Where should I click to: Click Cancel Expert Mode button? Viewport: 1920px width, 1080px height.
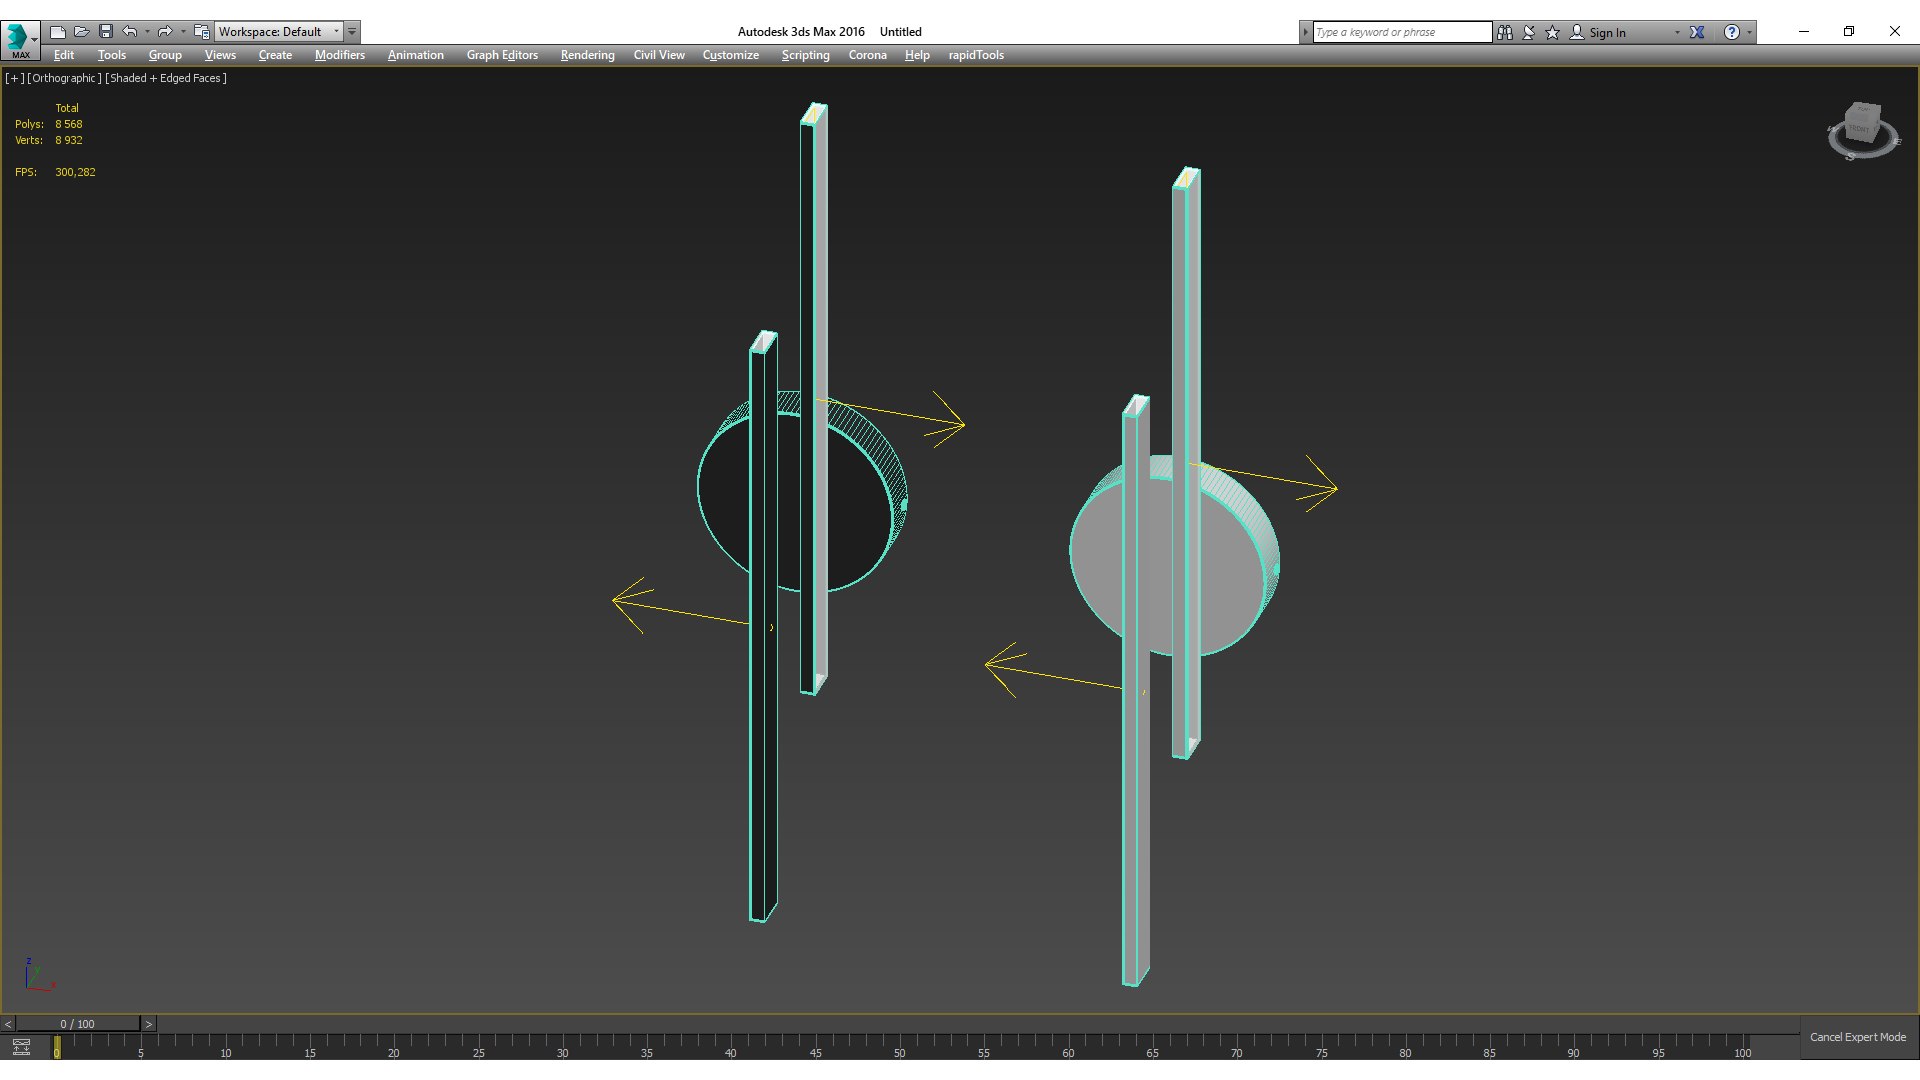pyautogui.click(x=1857, y=1037)
